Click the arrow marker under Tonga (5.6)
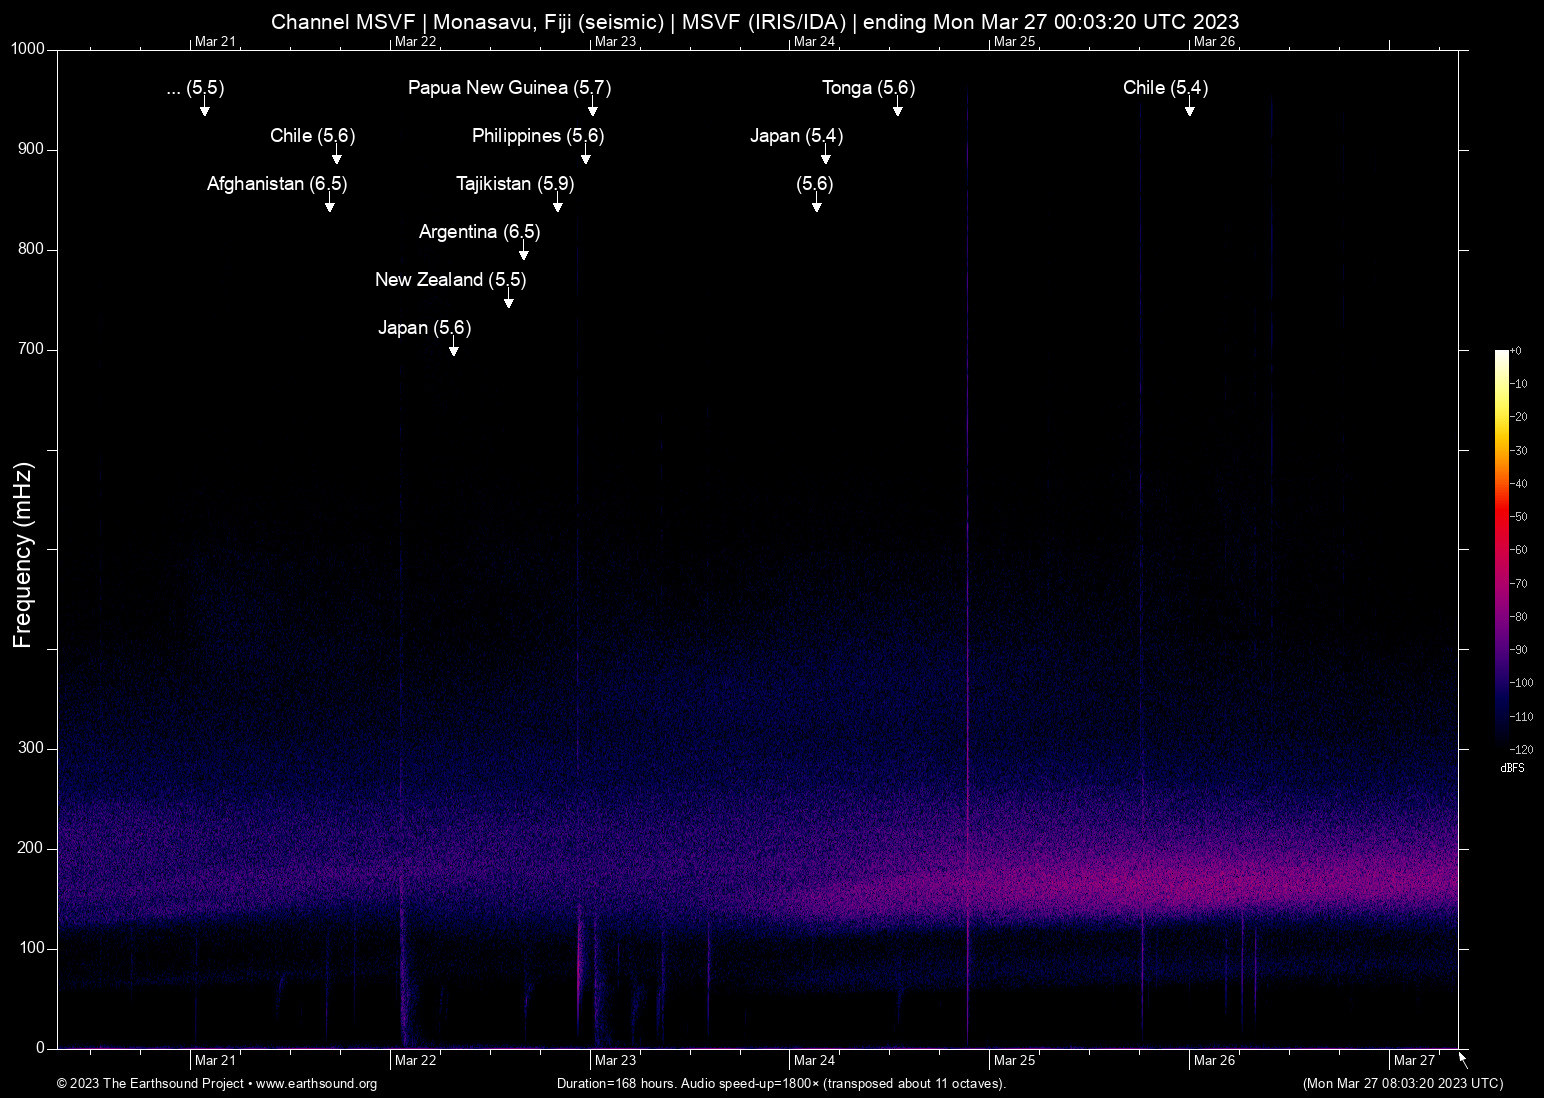 [897, 109]
